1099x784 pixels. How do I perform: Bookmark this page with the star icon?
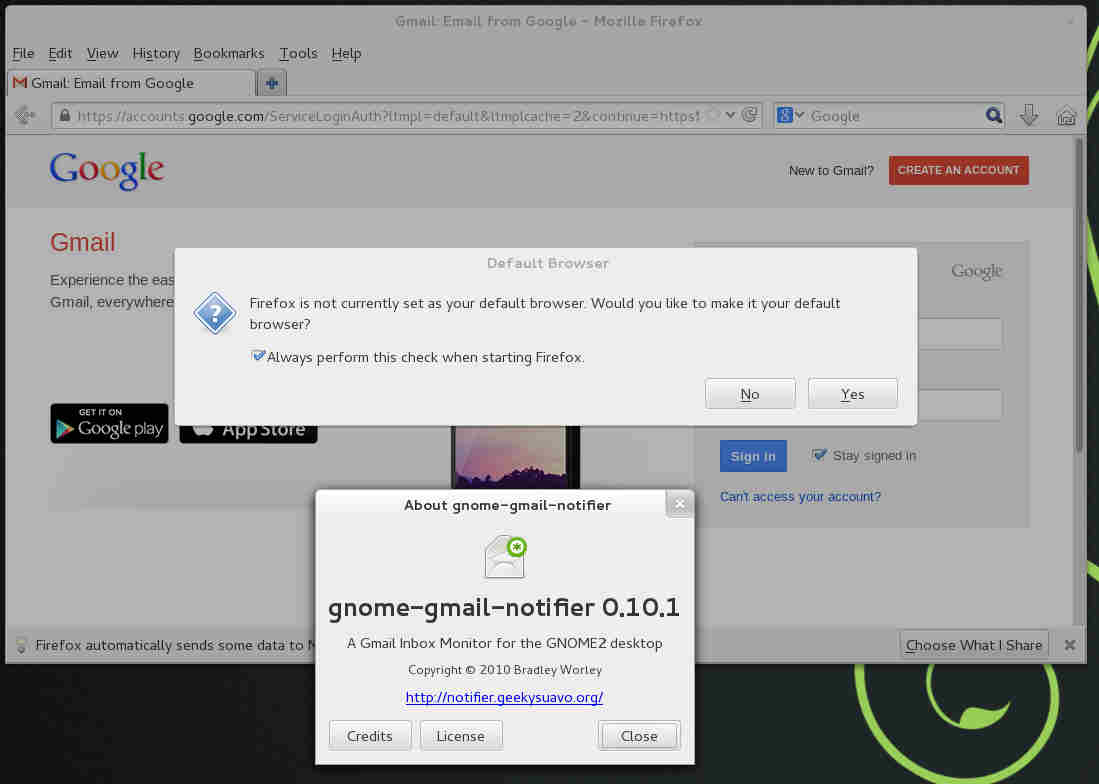(712, 115)
